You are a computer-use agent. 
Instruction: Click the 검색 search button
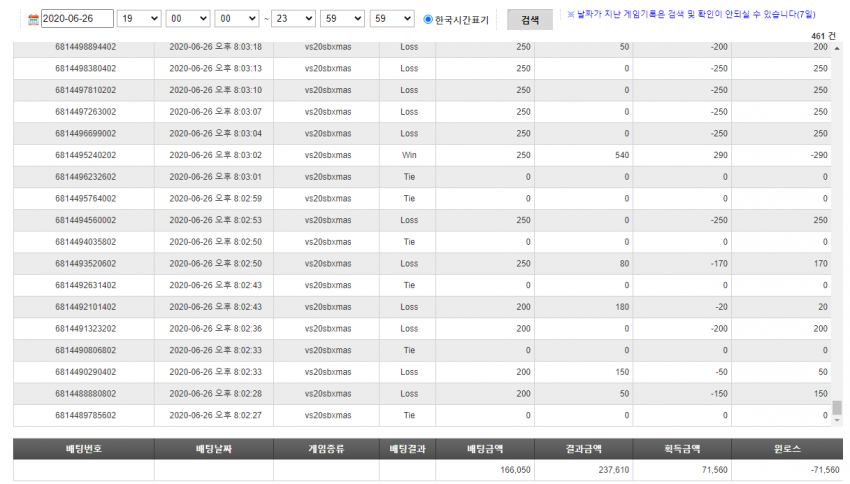click(x=530, y=20)
